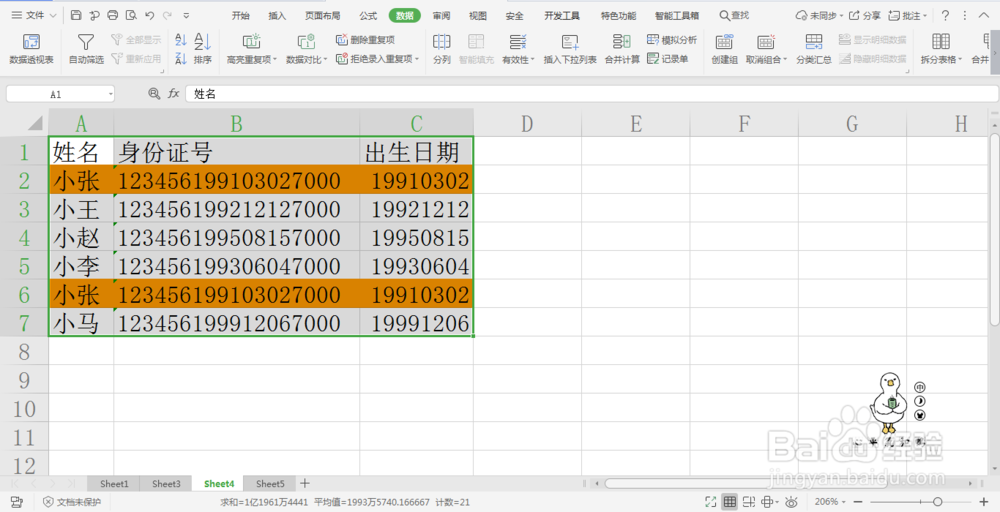Open the 页面布局 ribbon tab
1000x512 pixels.
[322, 15]
